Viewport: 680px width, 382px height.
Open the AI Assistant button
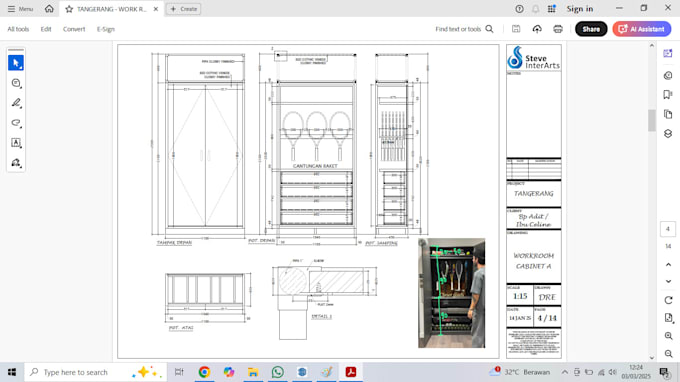coord(642,29)
